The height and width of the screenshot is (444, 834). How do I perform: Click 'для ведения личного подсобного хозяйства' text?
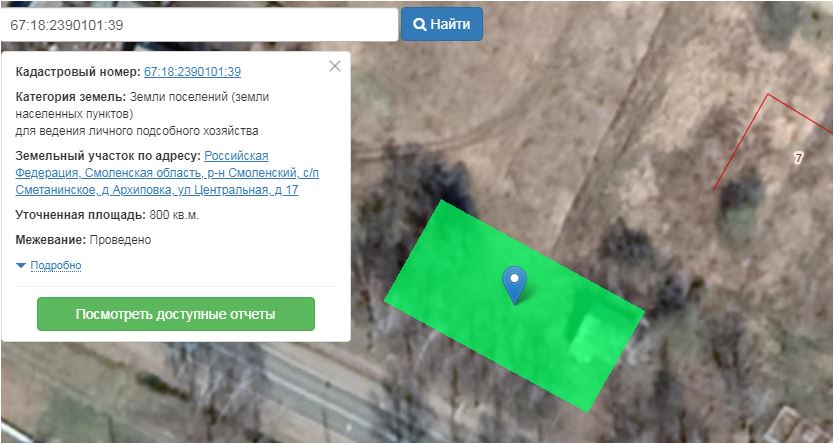[x=137, y=131]
